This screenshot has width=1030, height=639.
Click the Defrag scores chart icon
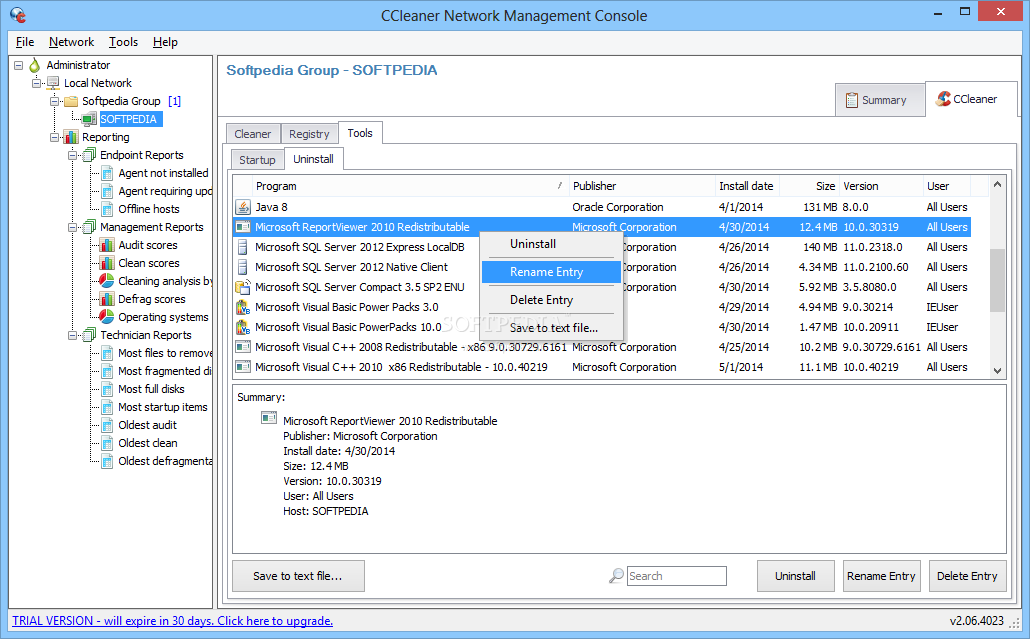tap(107, 299)
